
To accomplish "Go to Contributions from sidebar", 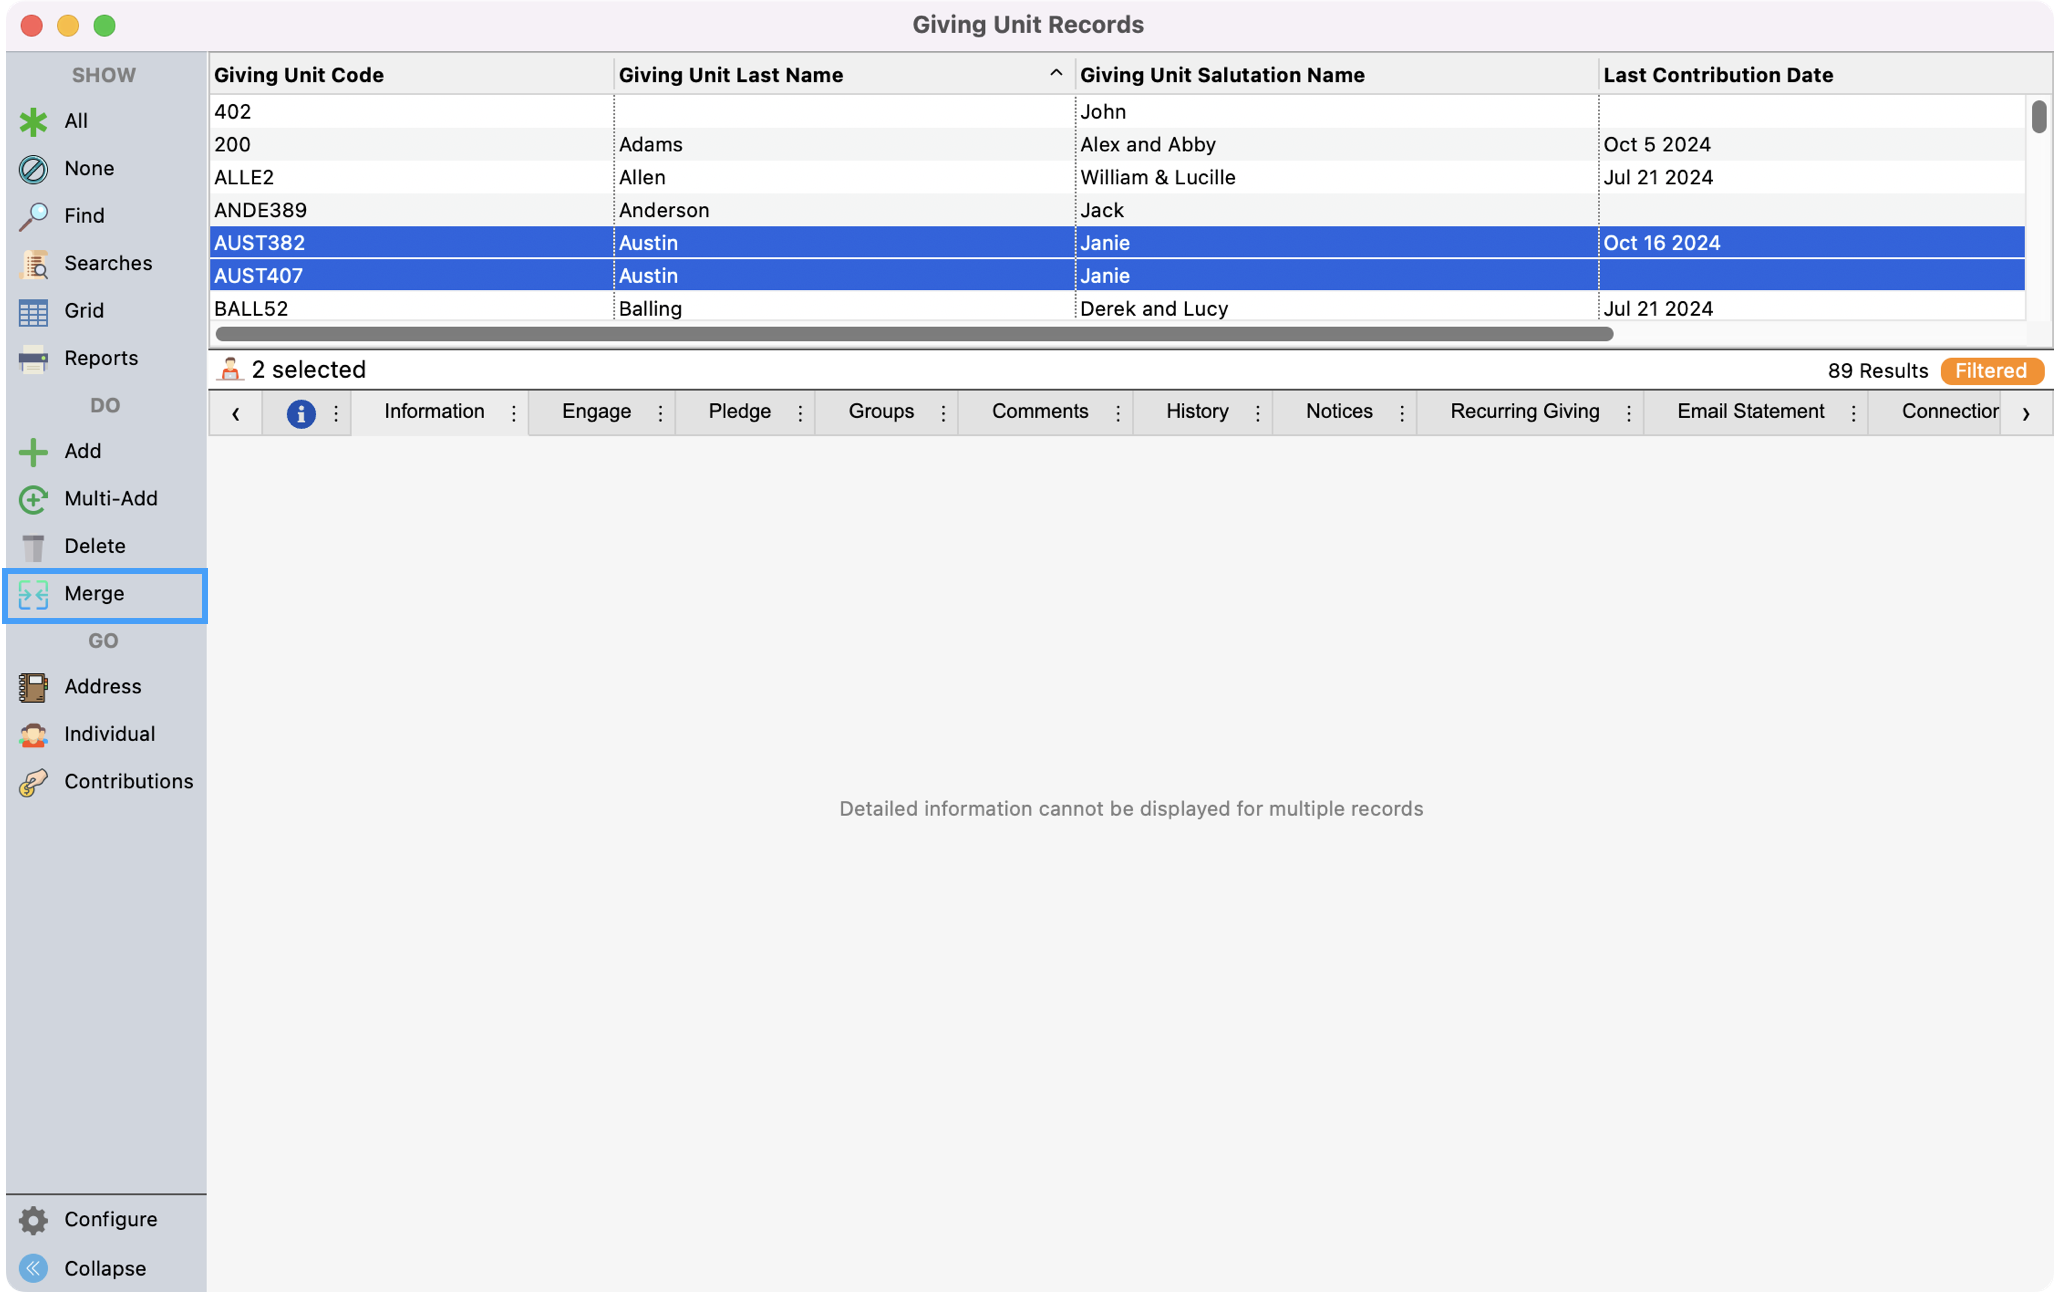I will coord(128,781).
